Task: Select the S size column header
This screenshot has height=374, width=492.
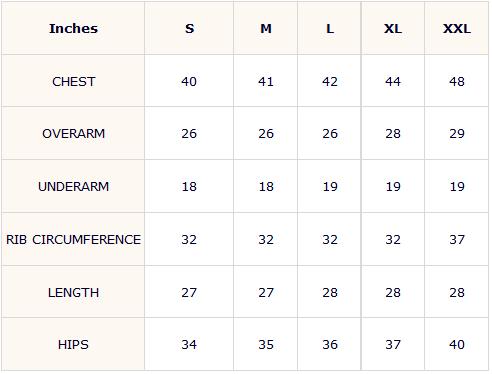Action: [189, 29]
